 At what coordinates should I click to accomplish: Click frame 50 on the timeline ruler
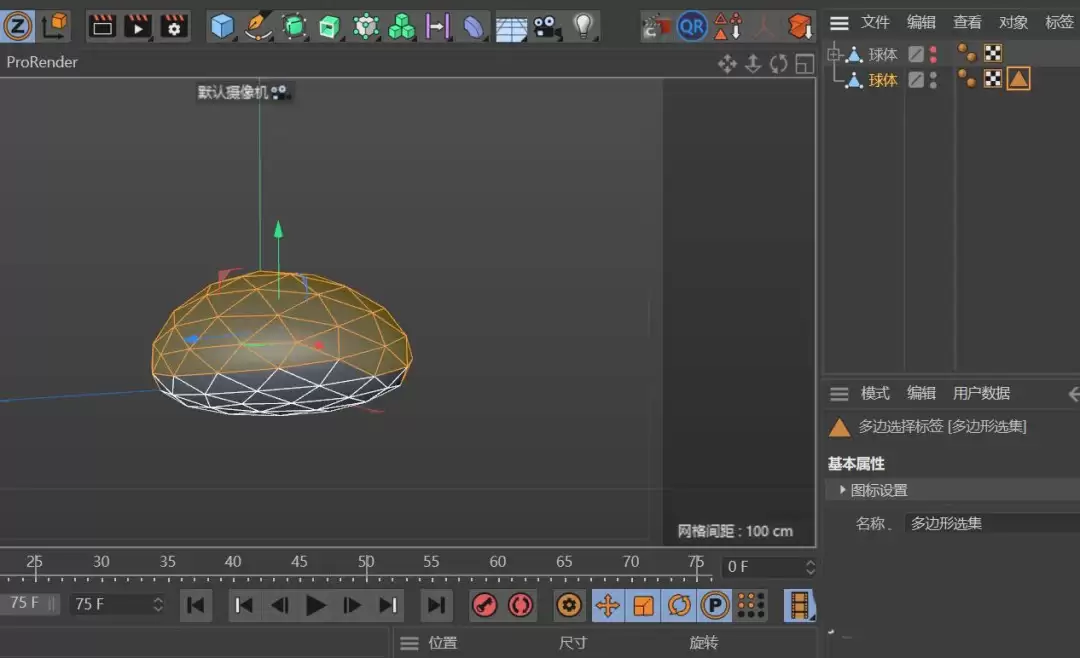(x=365, y=563)
